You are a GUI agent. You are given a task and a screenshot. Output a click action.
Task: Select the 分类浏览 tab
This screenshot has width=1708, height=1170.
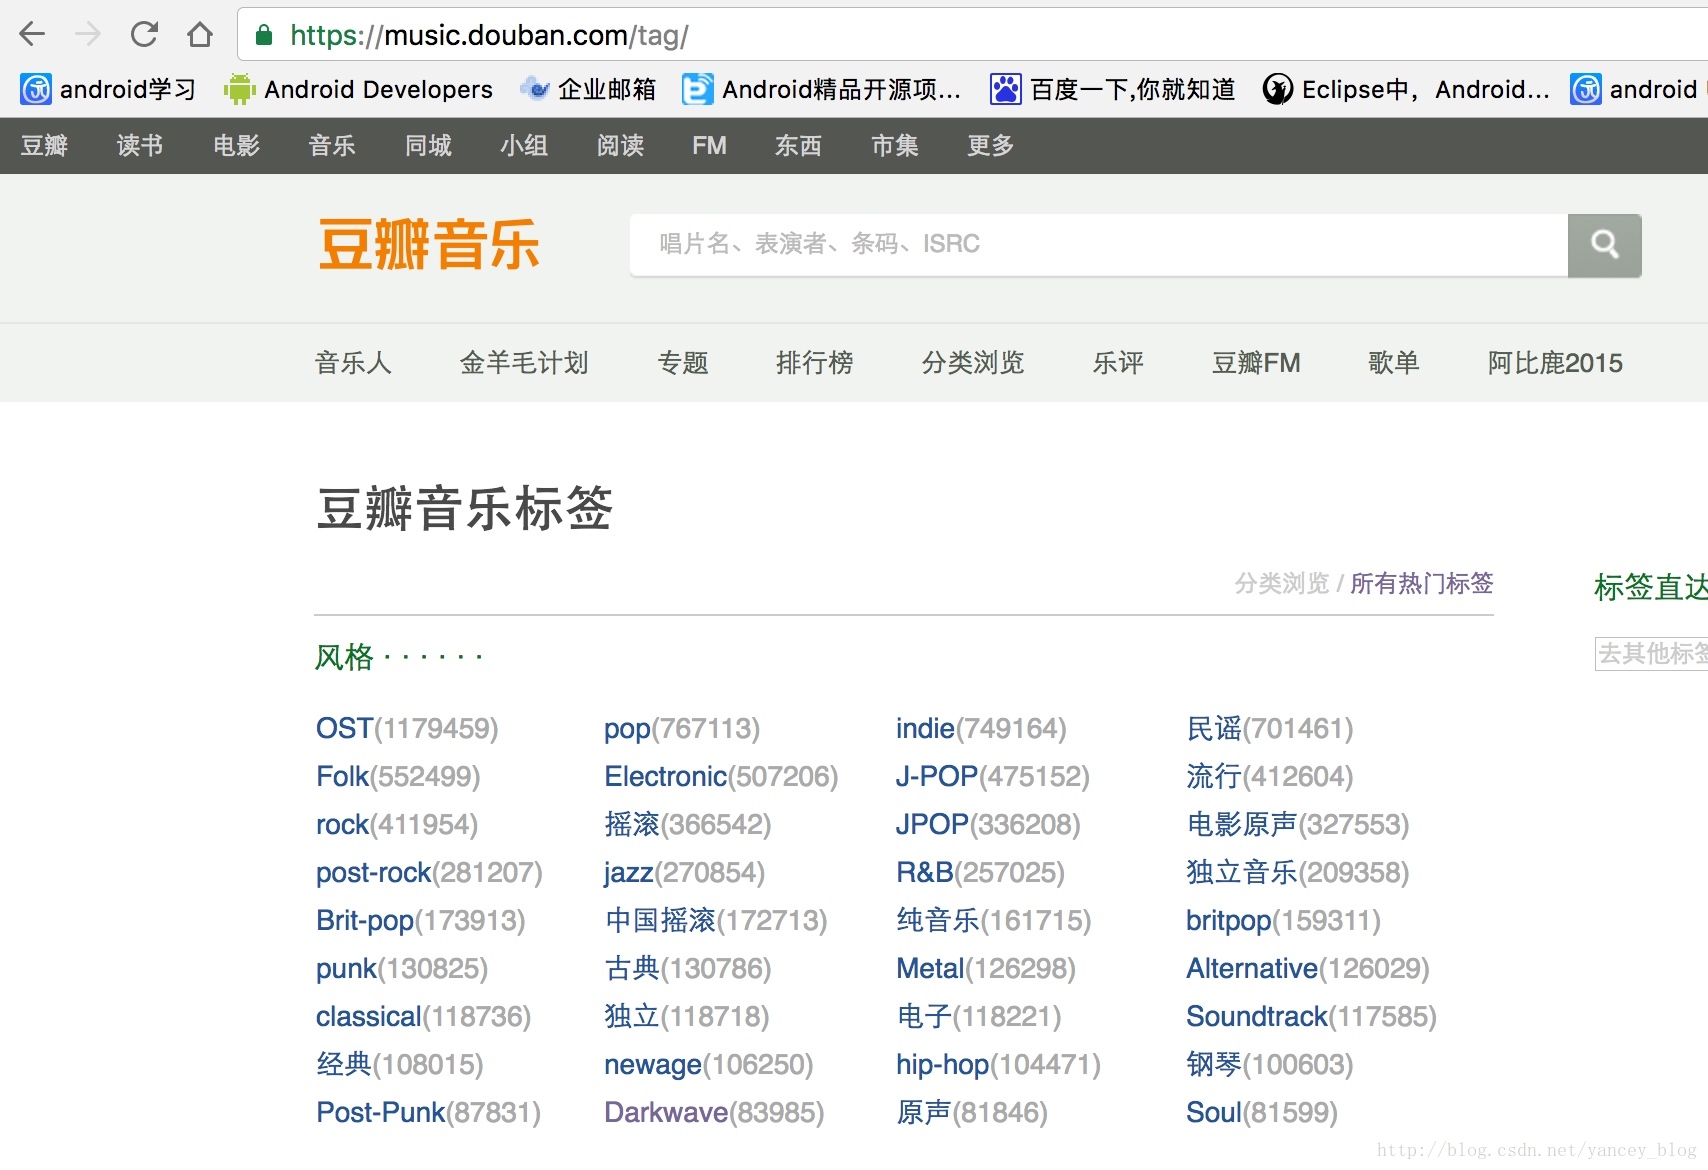click(x=973, y=363)
